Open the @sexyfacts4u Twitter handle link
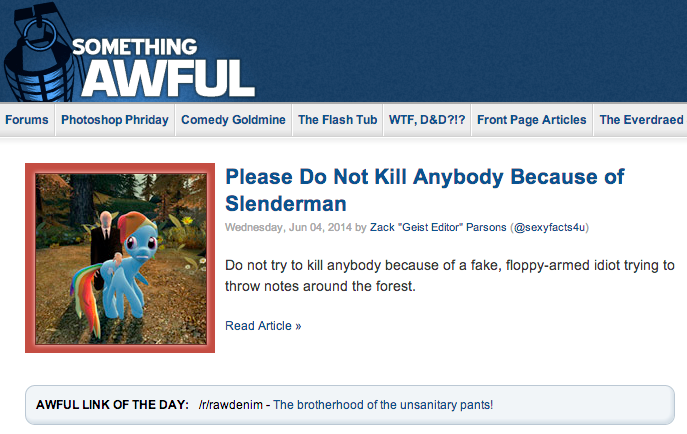Viewport: 687px width, 434px height. click(549, 227)
